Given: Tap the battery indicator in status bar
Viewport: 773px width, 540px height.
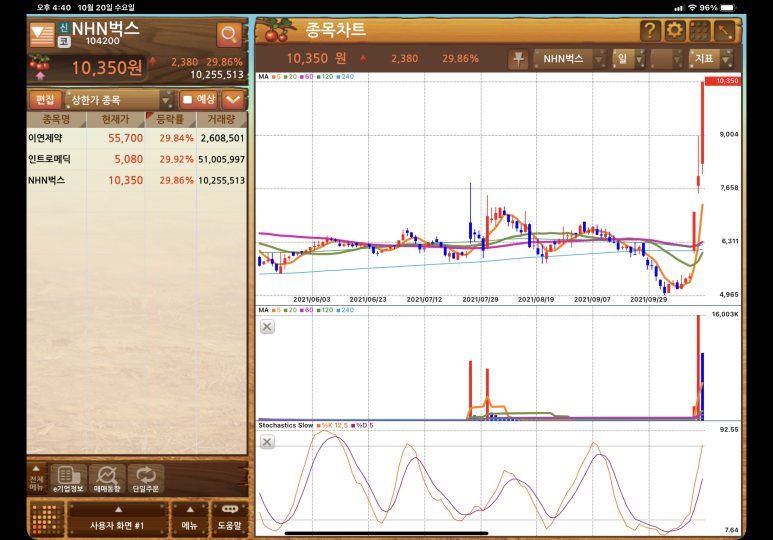Looking at the screenshot, I should tap(728, 7).
